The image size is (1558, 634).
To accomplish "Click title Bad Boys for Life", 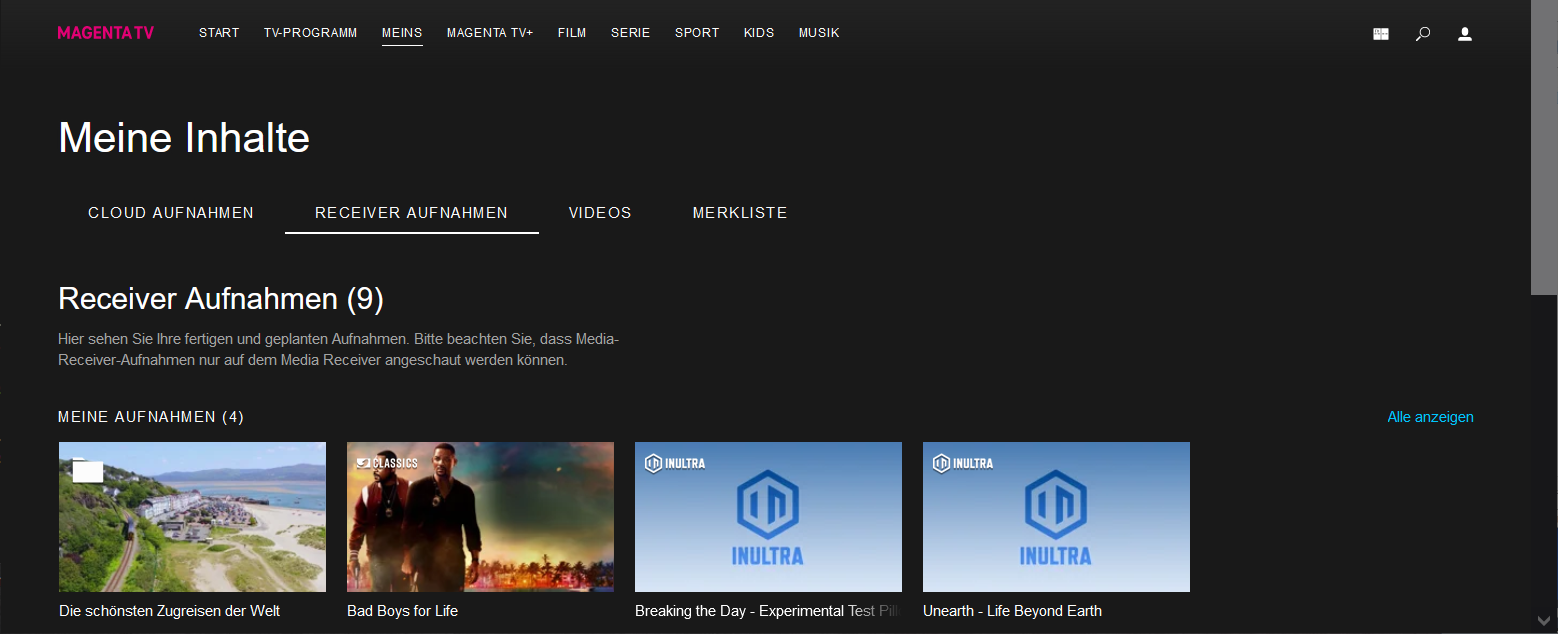I will pos(402,610).
